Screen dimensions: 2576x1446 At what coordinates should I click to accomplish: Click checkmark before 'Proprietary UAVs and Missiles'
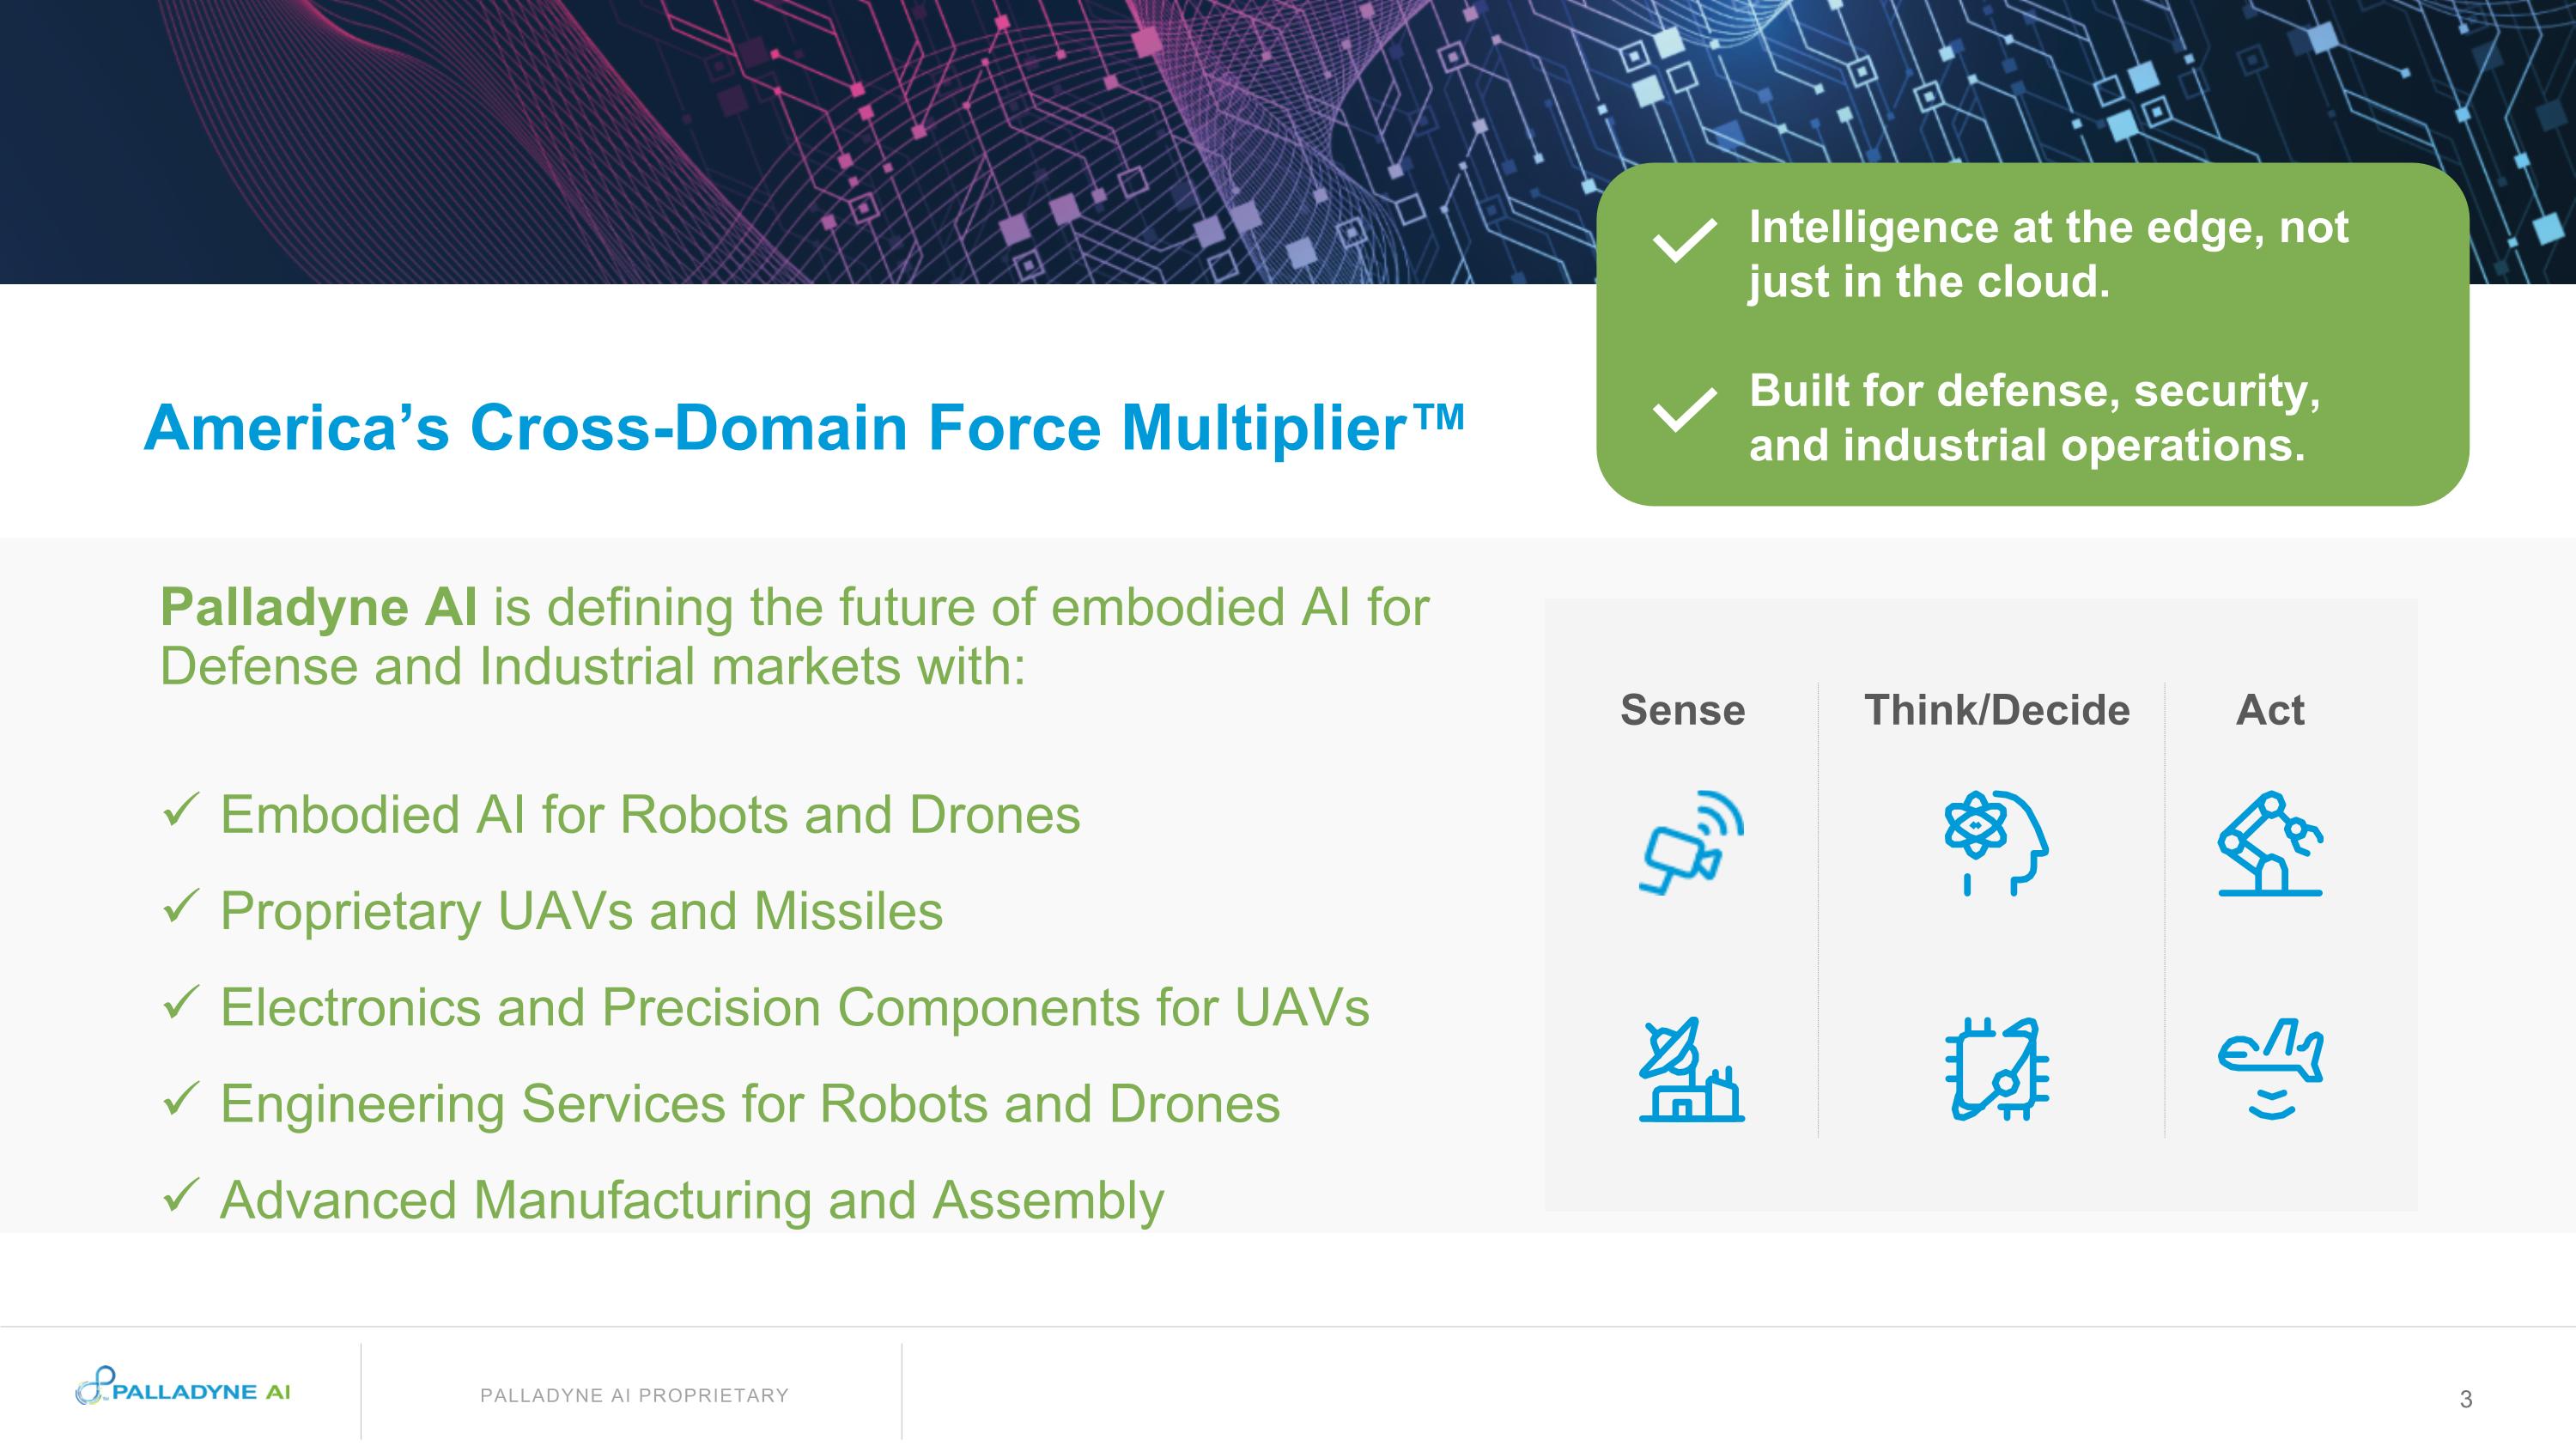point(181,906)
